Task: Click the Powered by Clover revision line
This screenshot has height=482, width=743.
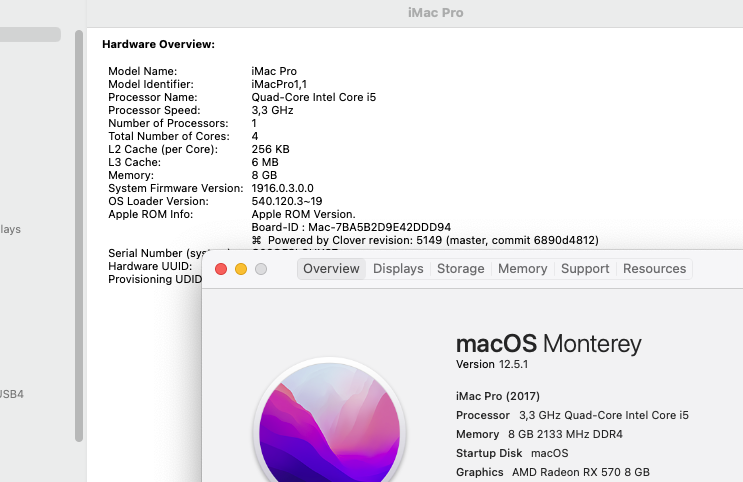Action: point(425,240)
